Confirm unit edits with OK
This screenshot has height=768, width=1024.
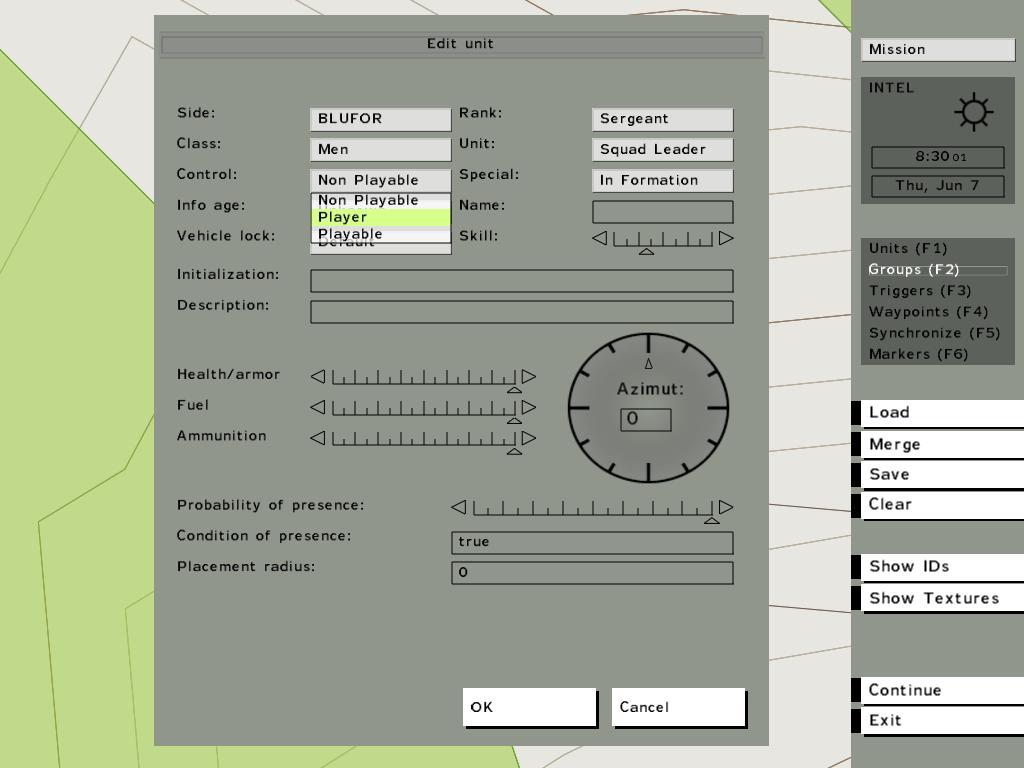[530, 707]
